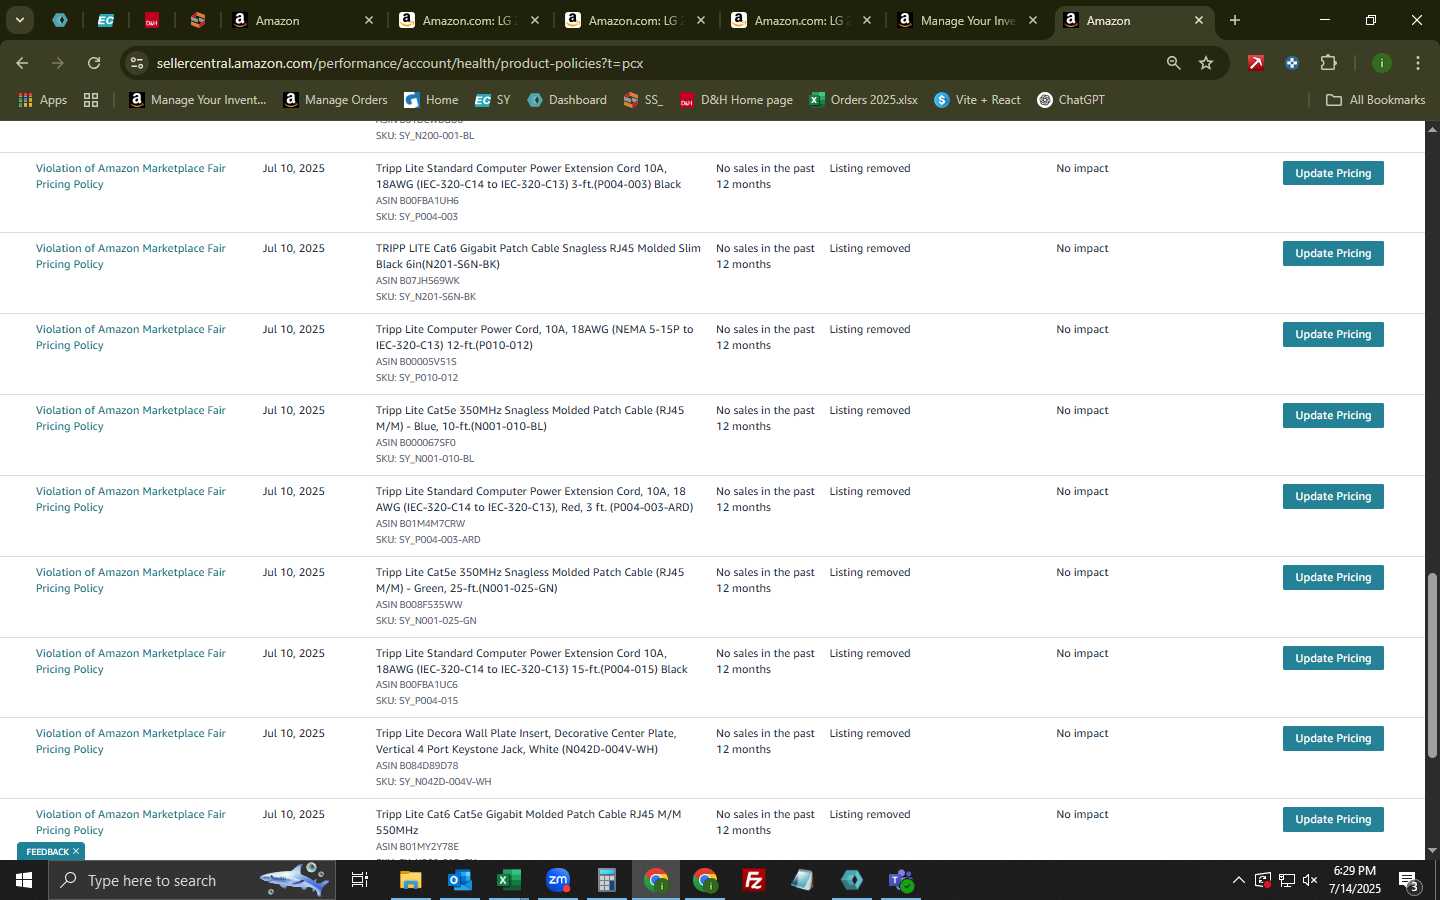The width and height of the screenshot is (1440, 900).
Task: Open D&H Home page bookmark
Action: coord(736,100)
